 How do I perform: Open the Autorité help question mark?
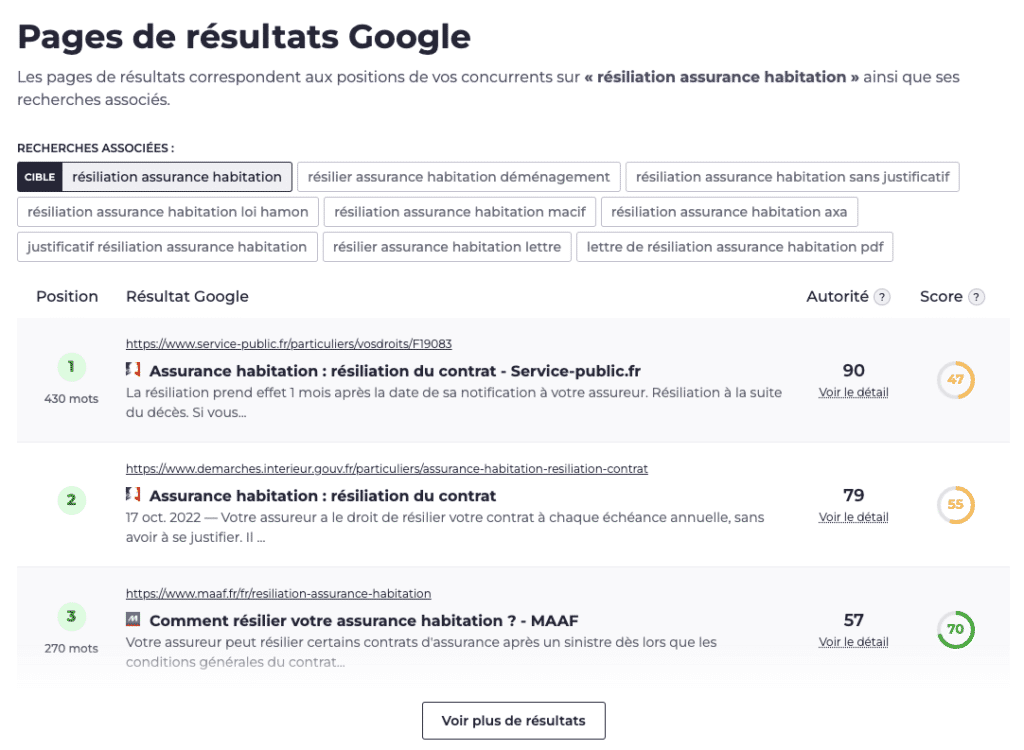(x=884, y=296)
